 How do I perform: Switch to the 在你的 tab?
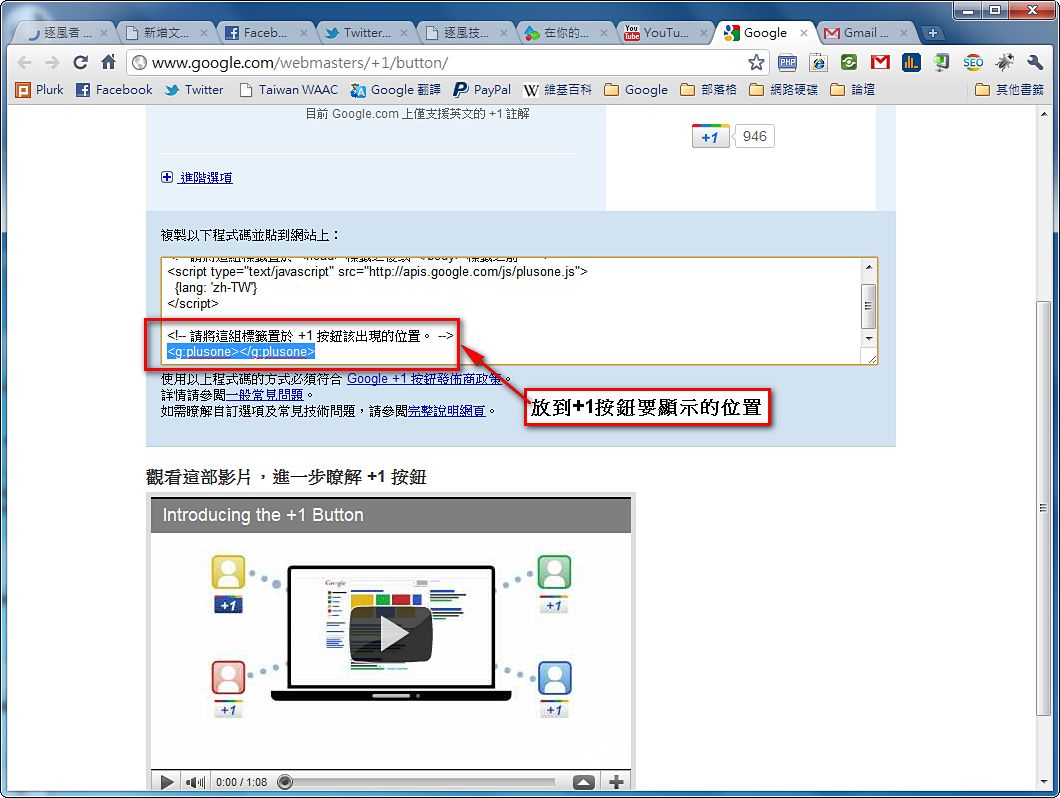[565, 32]
